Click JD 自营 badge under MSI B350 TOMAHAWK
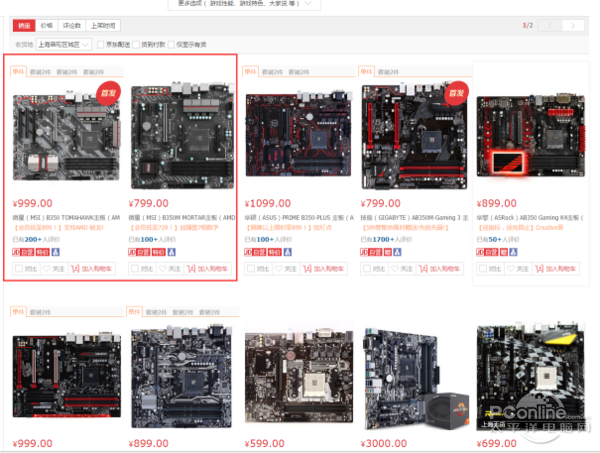 pyautogui.click(x=23, y=252)
